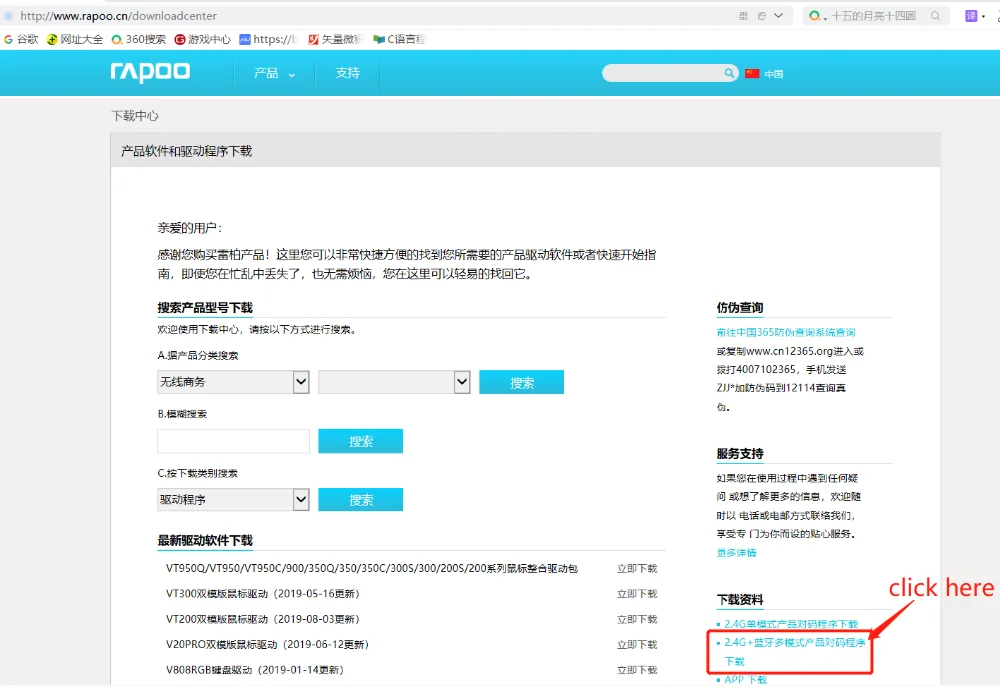Click V808RGB键盘驱动 entry text
The image size is (1000, 689).
255,670
